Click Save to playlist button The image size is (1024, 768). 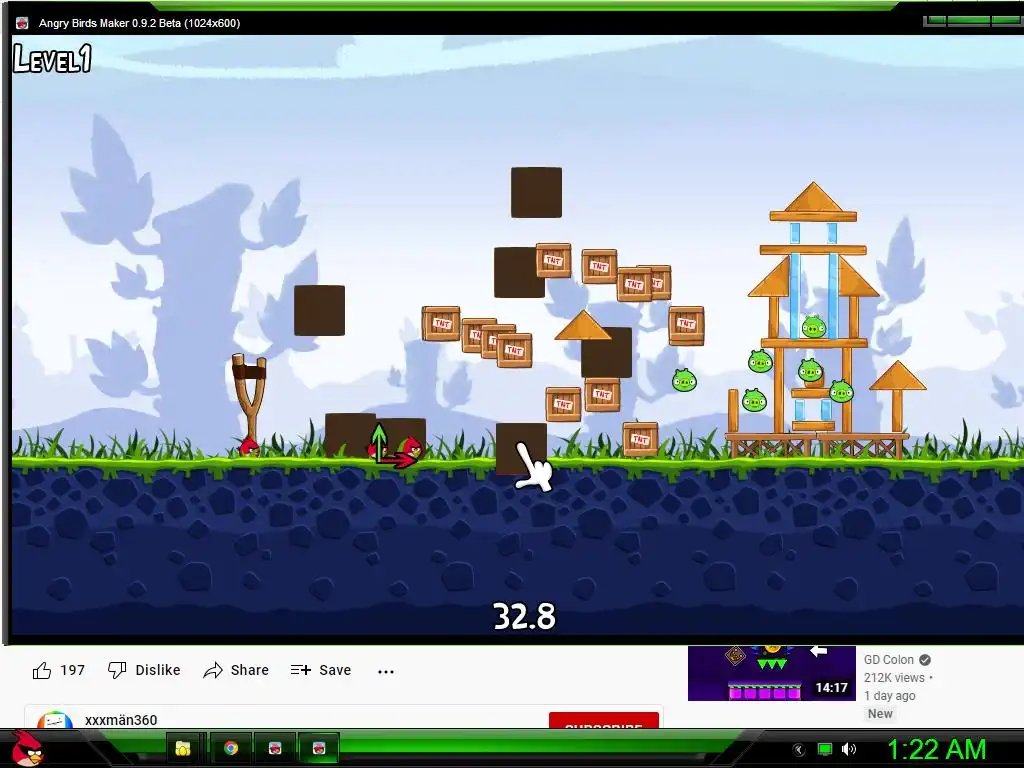coord(321,670)
